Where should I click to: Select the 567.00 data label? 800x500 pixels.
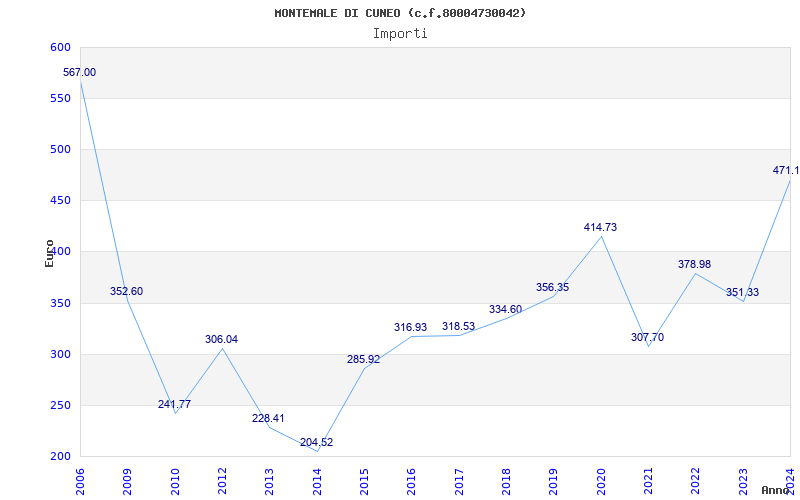click(x=79, y=72)
